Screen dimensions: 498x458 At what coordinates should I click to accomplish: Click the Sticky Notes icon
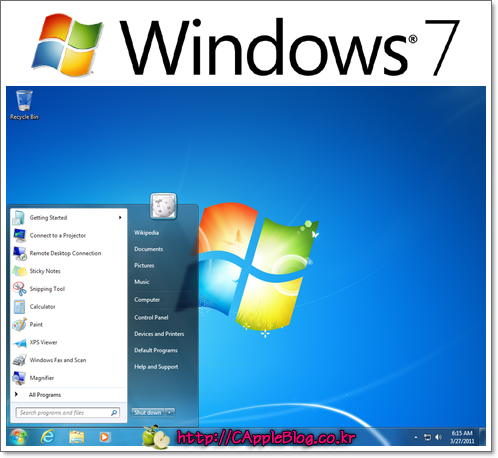(19, 271)
